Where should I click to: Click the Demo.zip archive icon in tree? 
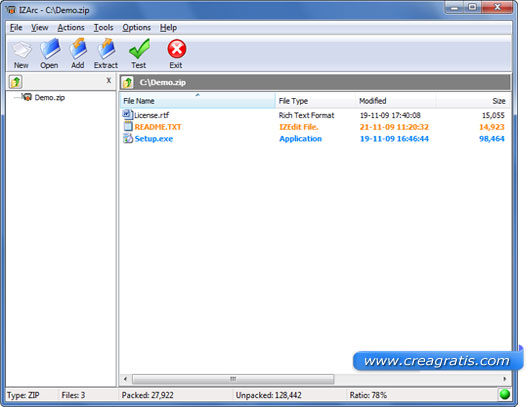click(27, 97)
